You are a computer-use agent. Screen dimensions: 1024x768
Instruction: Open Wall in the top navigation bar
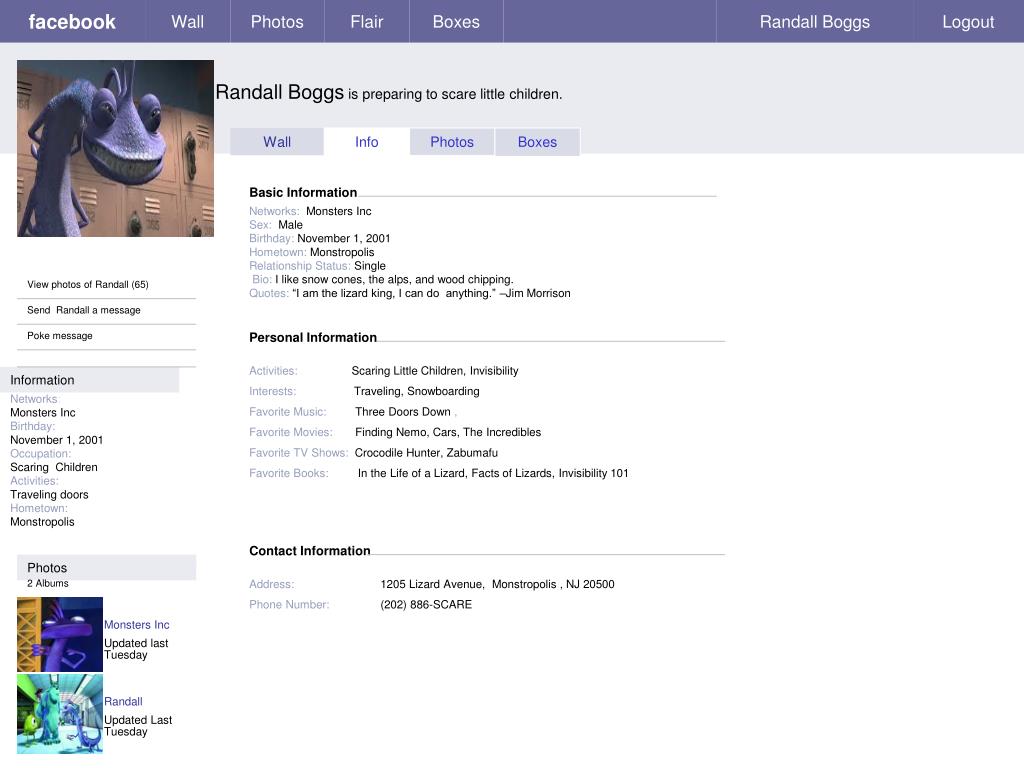pos(187,22)
